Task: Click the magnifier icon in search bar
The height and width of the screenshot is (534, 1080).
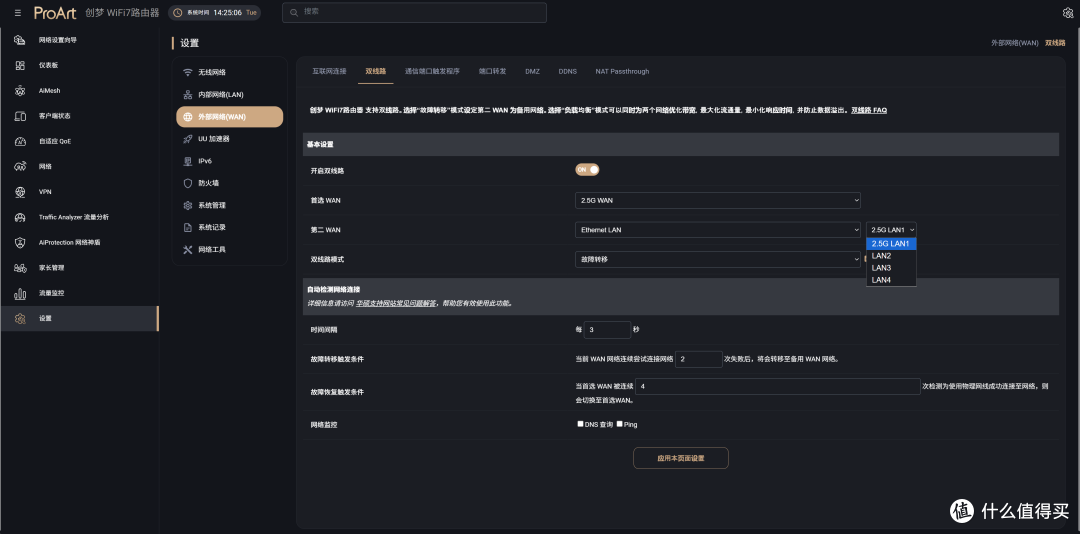Action: pyautogui.click(x=295, y=12)
